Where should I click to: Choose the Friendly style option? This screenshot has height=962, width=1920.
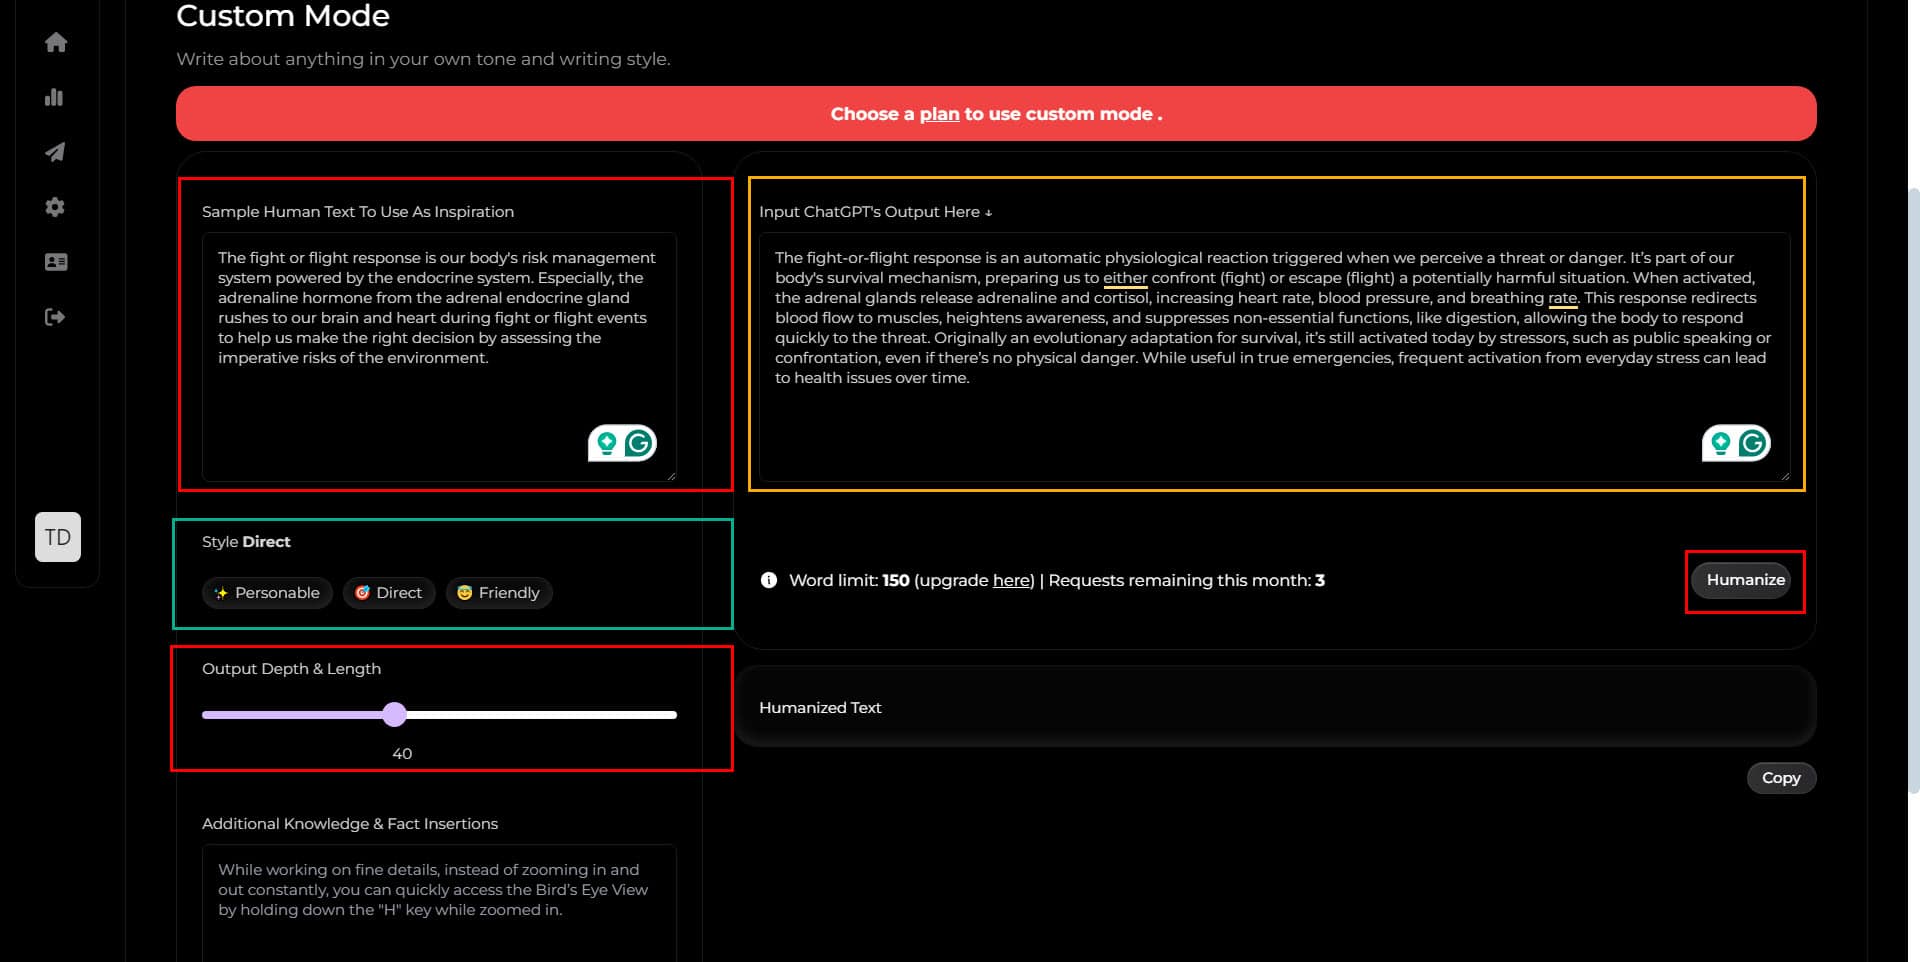pos(499,592)
